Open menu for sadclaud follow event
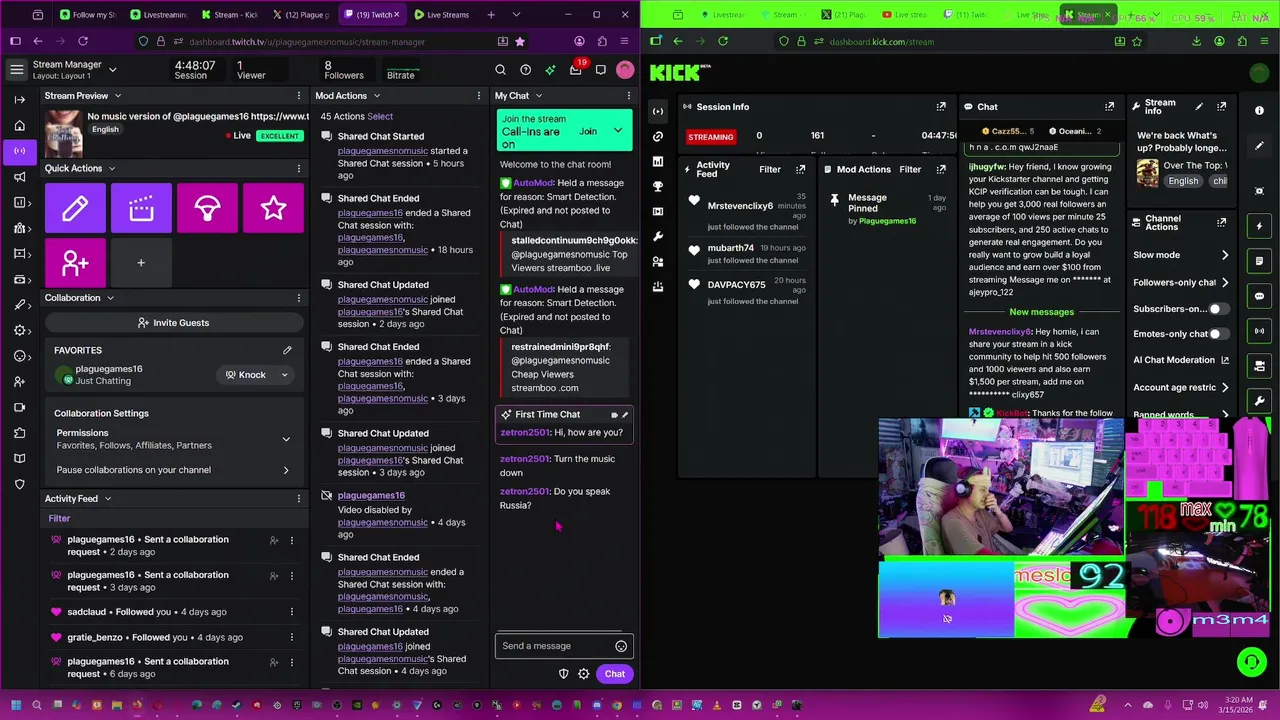This screenshot has height=720, width=1280. point(292,612)
